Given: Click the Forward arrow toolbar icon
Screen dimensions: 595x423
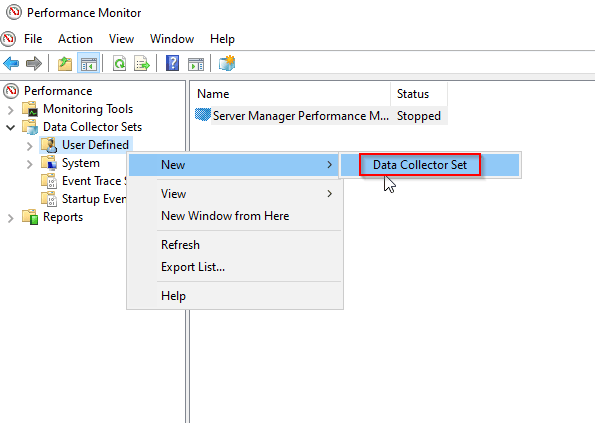Looking at the screenshot, I should pyautogui.click(x=33, y=63).
